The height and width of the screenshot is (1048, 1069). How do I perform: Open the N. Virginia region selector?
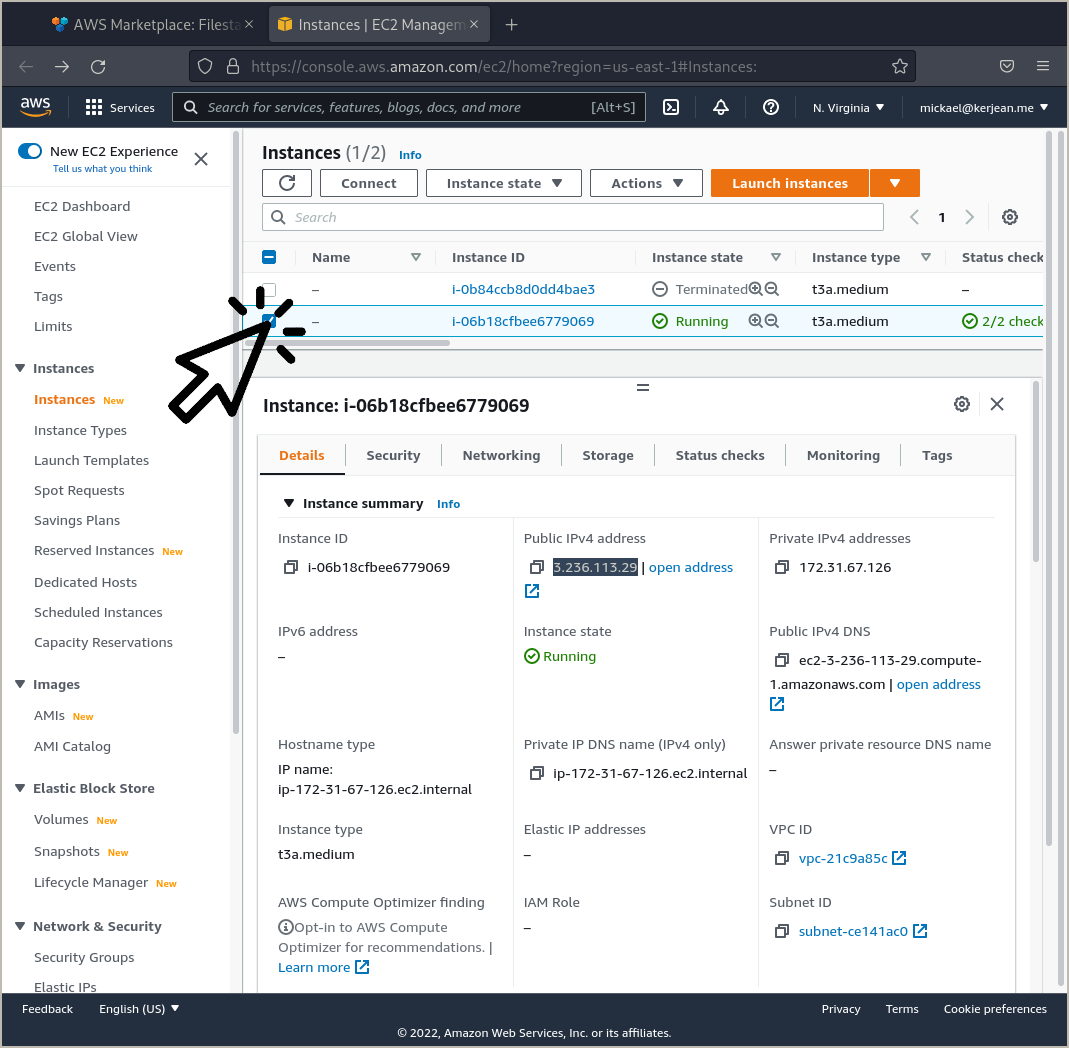pyautogui.click(x=848, y=108)
